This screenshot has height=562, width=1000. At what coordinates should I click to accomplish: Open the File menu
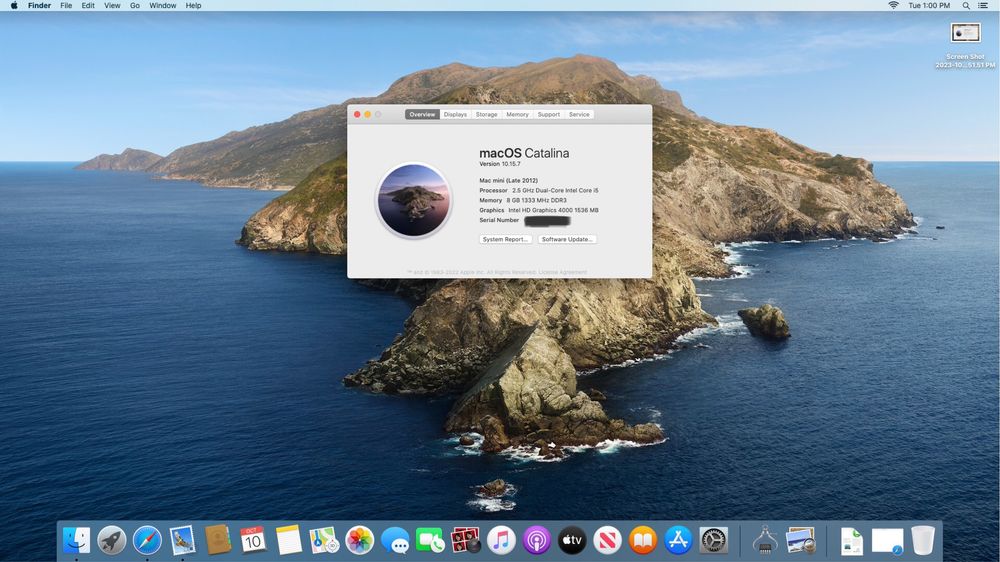66,5
